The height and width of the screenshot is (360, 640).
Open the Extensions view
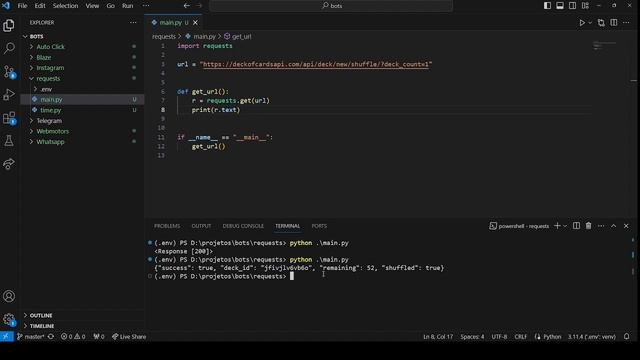point(9,118)
